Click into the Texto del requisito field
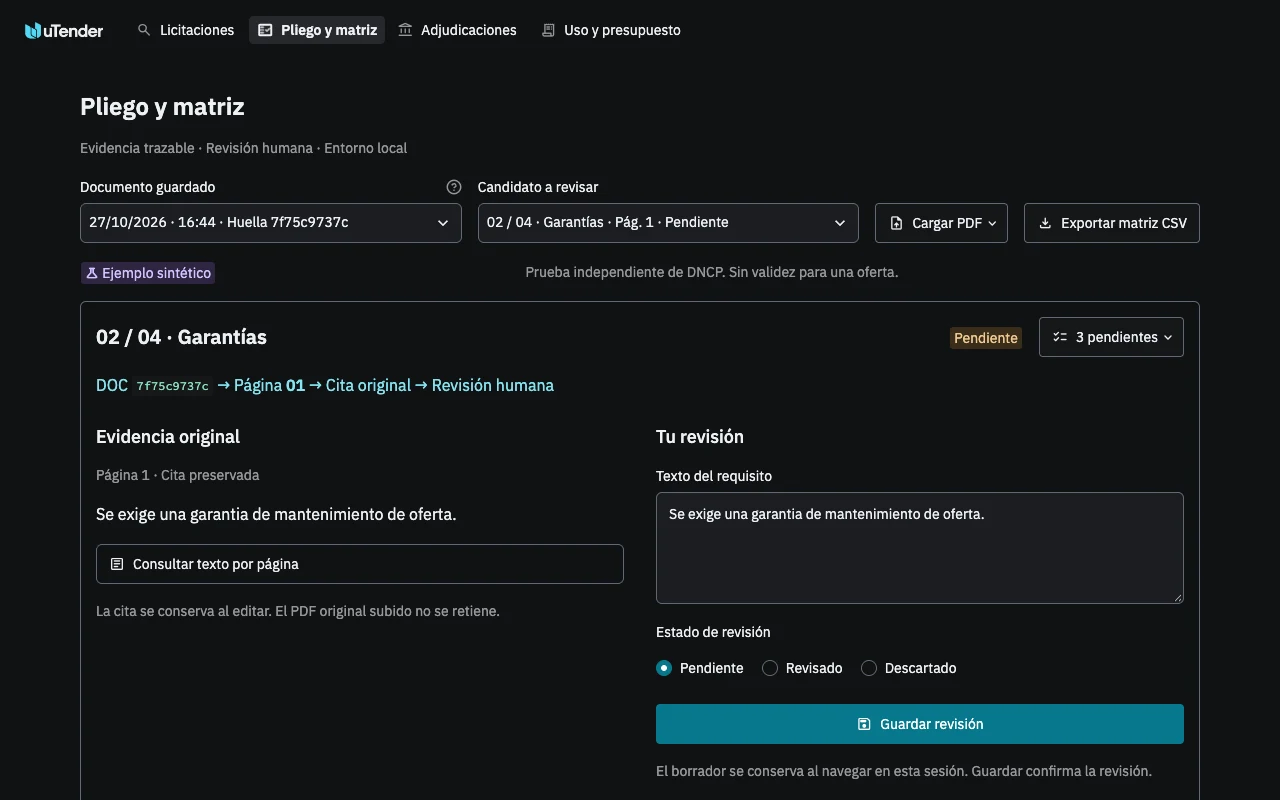The image size is (1280, 800). pos(920,548)
